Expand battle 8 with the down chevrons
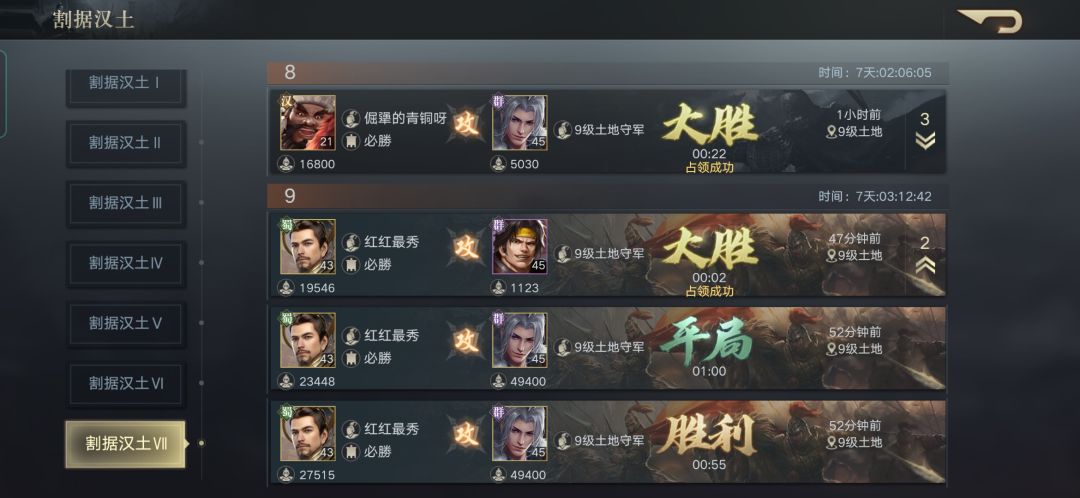The width and height of the screenshot is (1080, 498). 925,141
